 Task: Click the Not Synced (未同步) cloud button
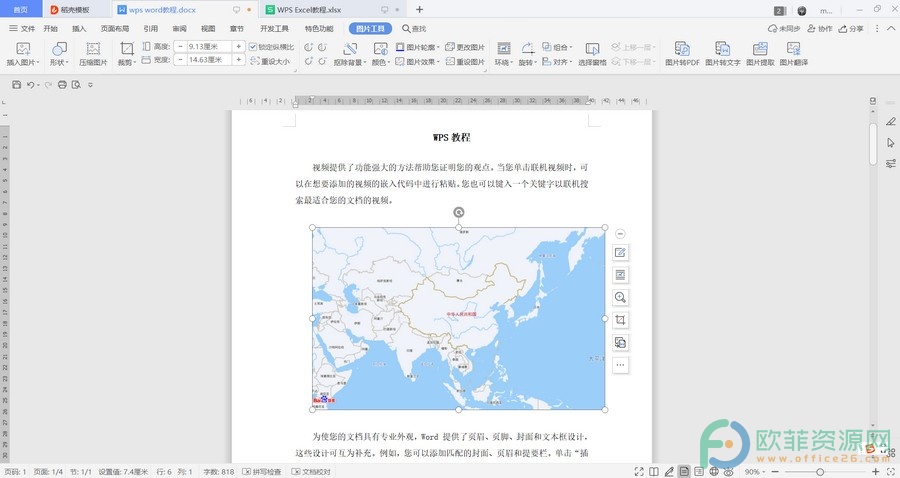(784, 28)
